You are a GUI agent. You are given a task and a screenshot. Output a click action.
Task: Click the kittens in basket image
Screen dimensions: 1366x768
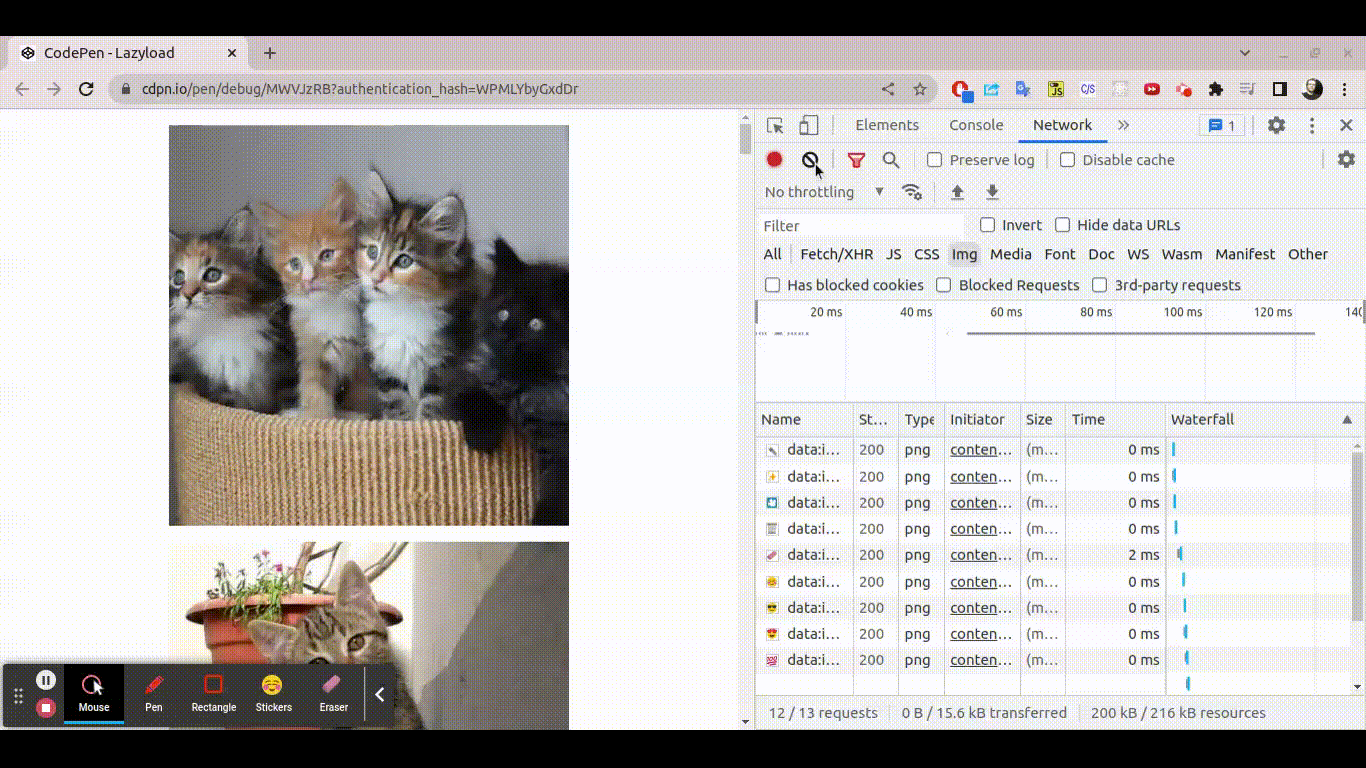pos(369,325)
